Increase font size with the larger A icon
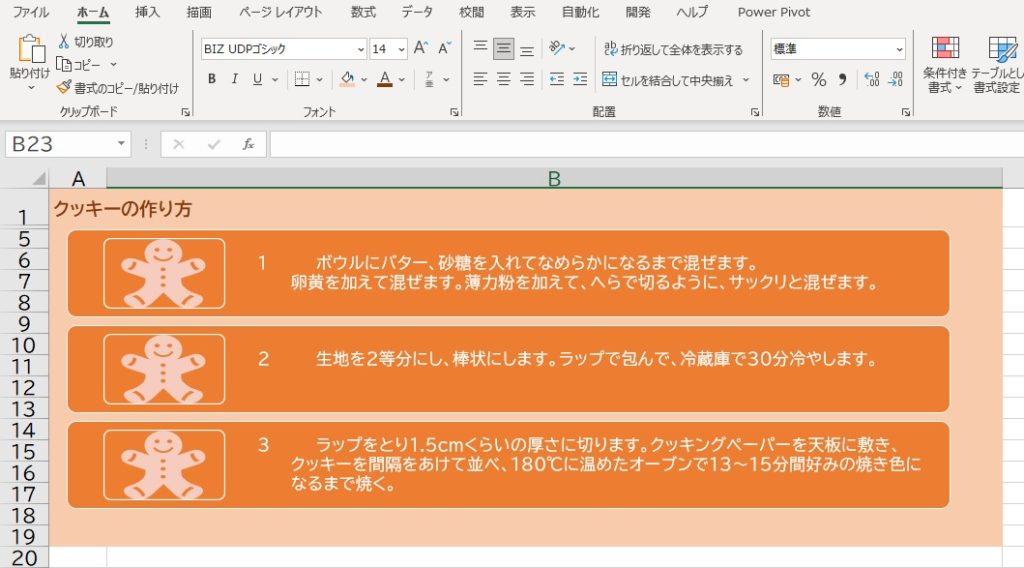 pos(421,49)
